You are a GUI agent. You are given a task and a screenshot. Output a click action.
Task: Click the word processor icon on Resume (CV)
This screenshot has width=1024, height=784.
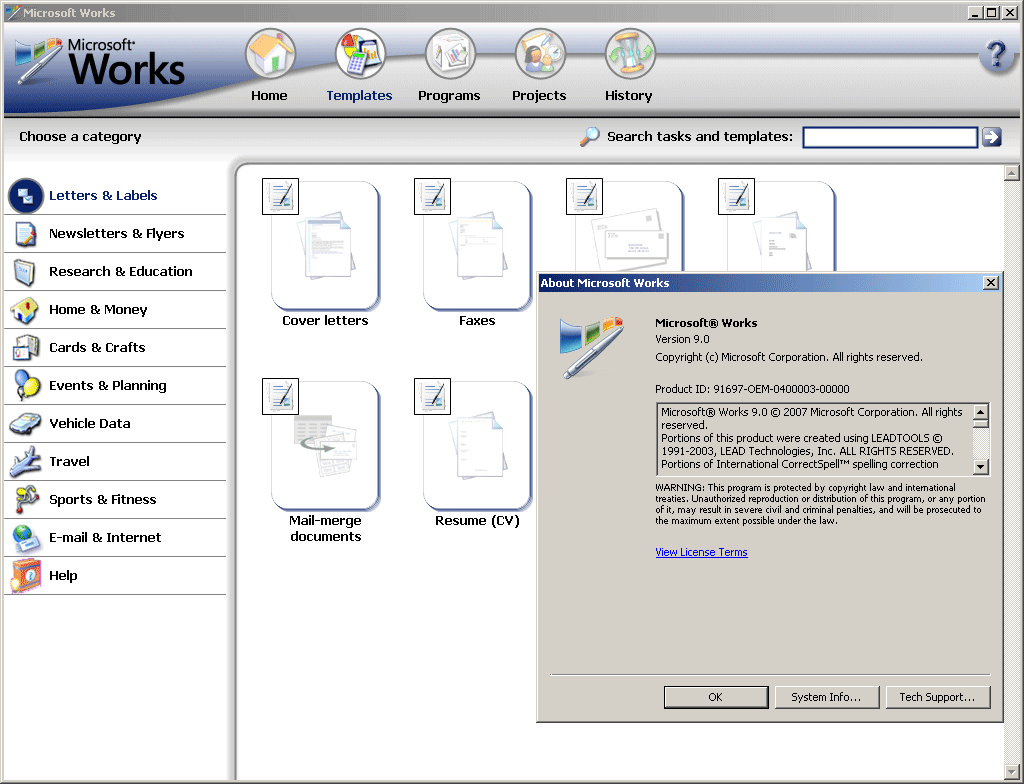tap(432, 396)
